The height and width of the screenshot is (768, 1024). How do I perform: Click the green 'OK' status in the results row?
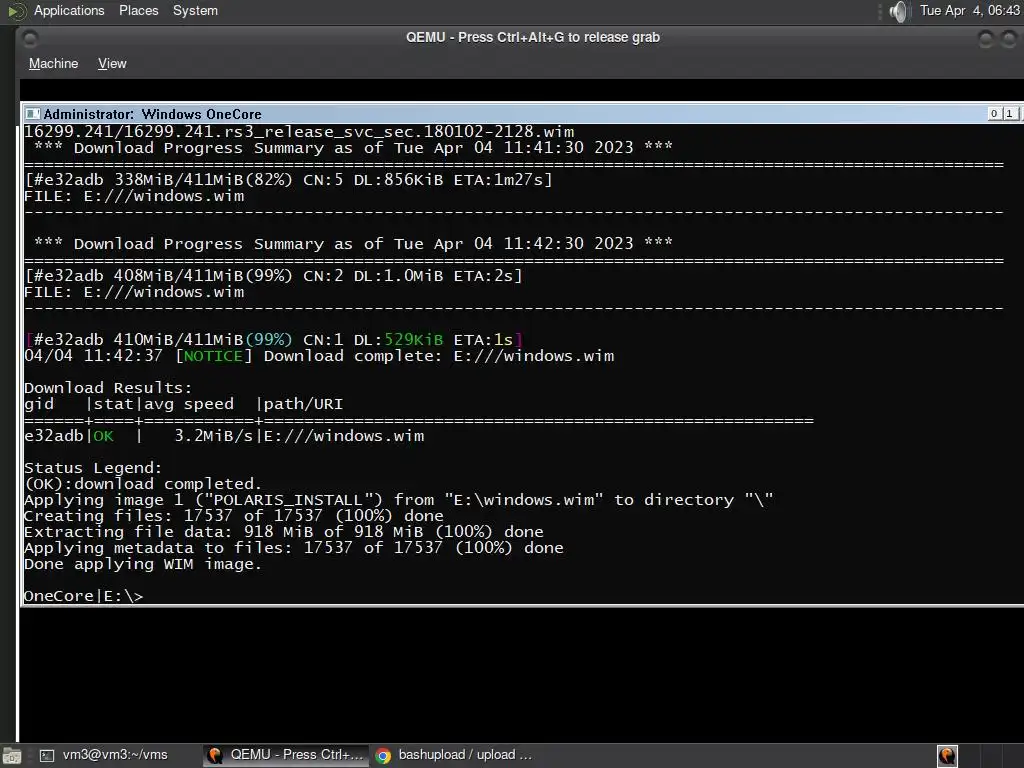(103, 436)
